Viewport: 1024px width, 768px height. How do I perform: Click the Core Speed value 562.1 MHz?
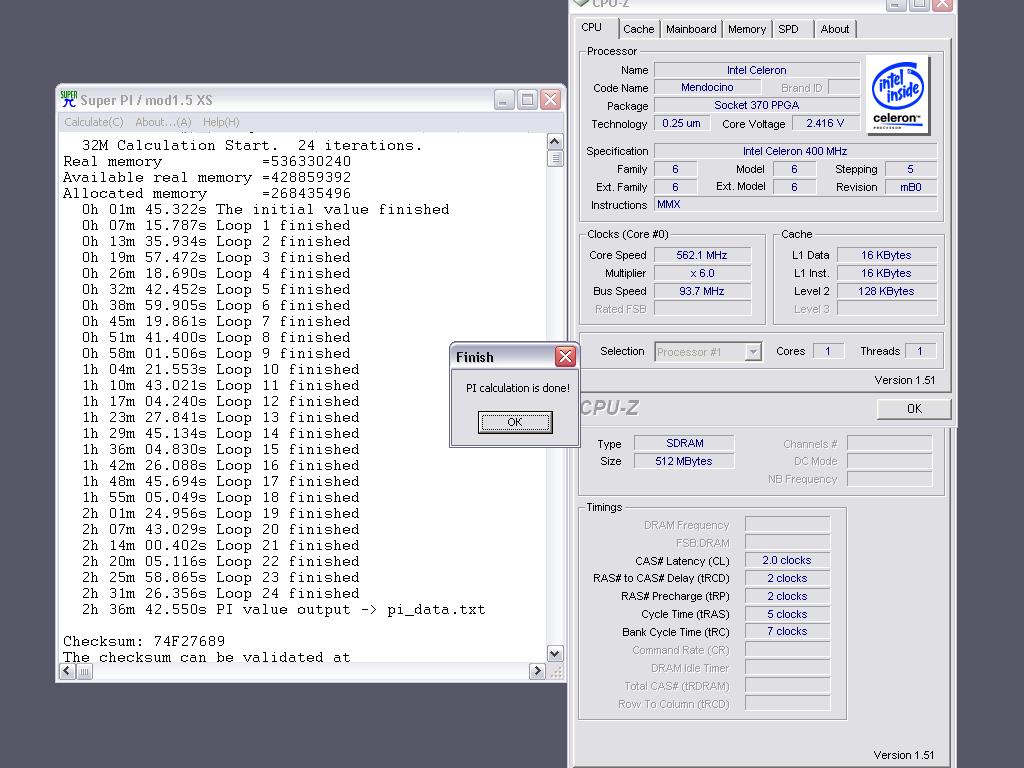coord(702,255)
